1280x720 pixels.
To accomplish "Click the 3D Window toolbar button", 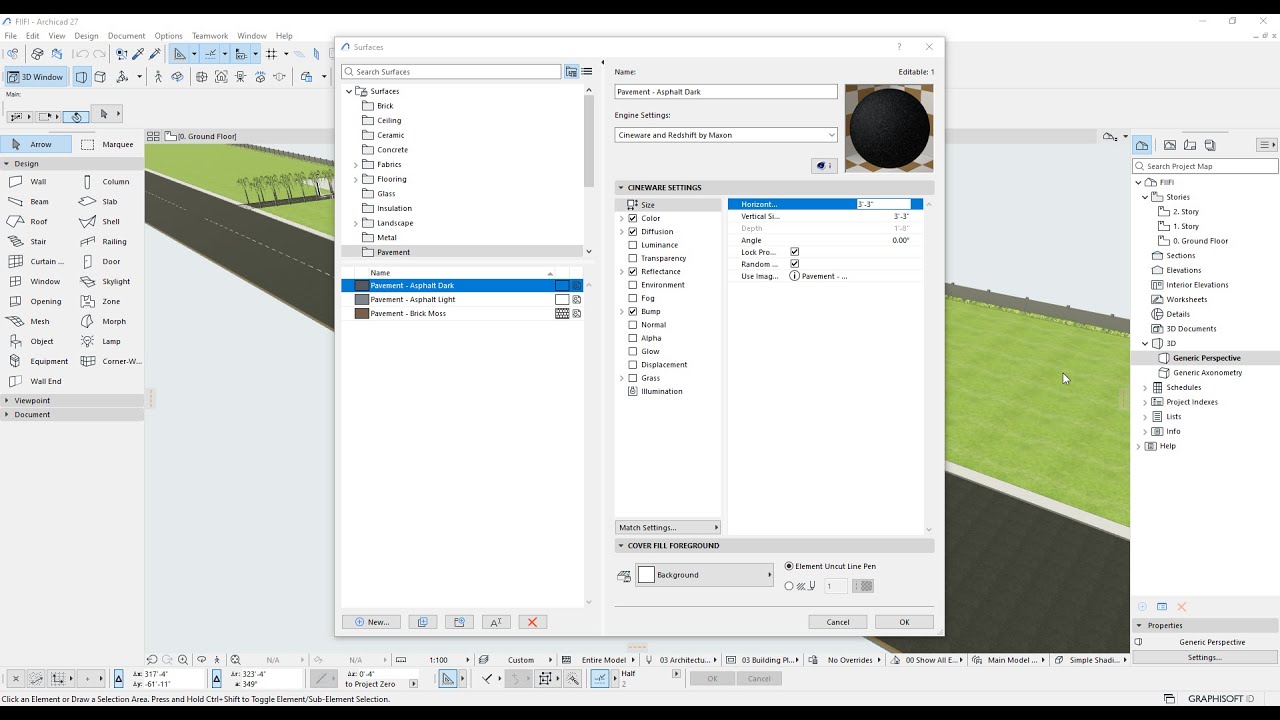I will 35,77.
